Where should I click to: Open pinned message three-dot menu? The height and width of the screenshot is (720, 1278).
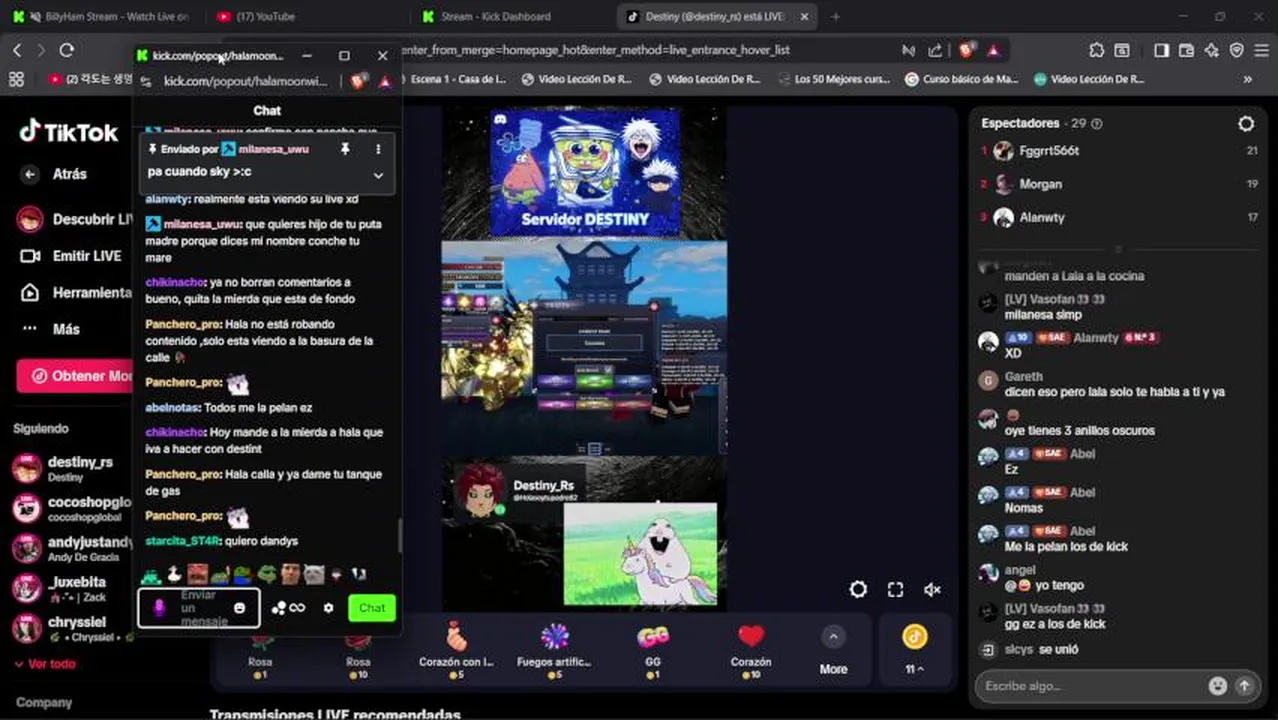point(378,149)
